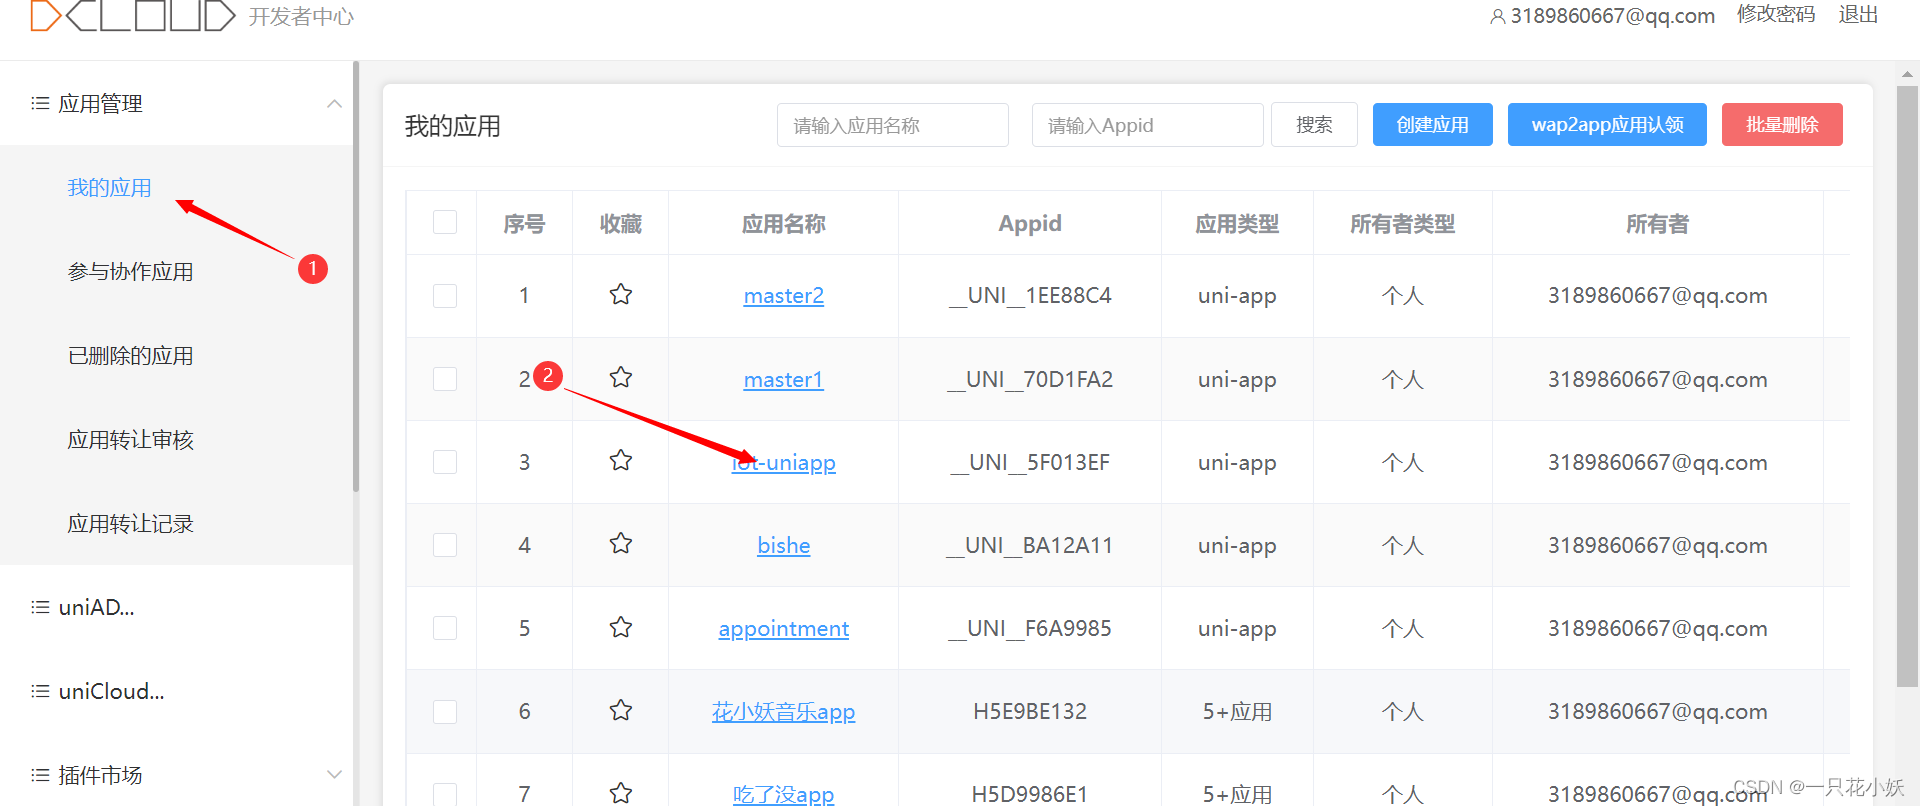
Task: Open 参与协作应用 sidebar item
Action: pyautogui.click(x=130, y=272)
